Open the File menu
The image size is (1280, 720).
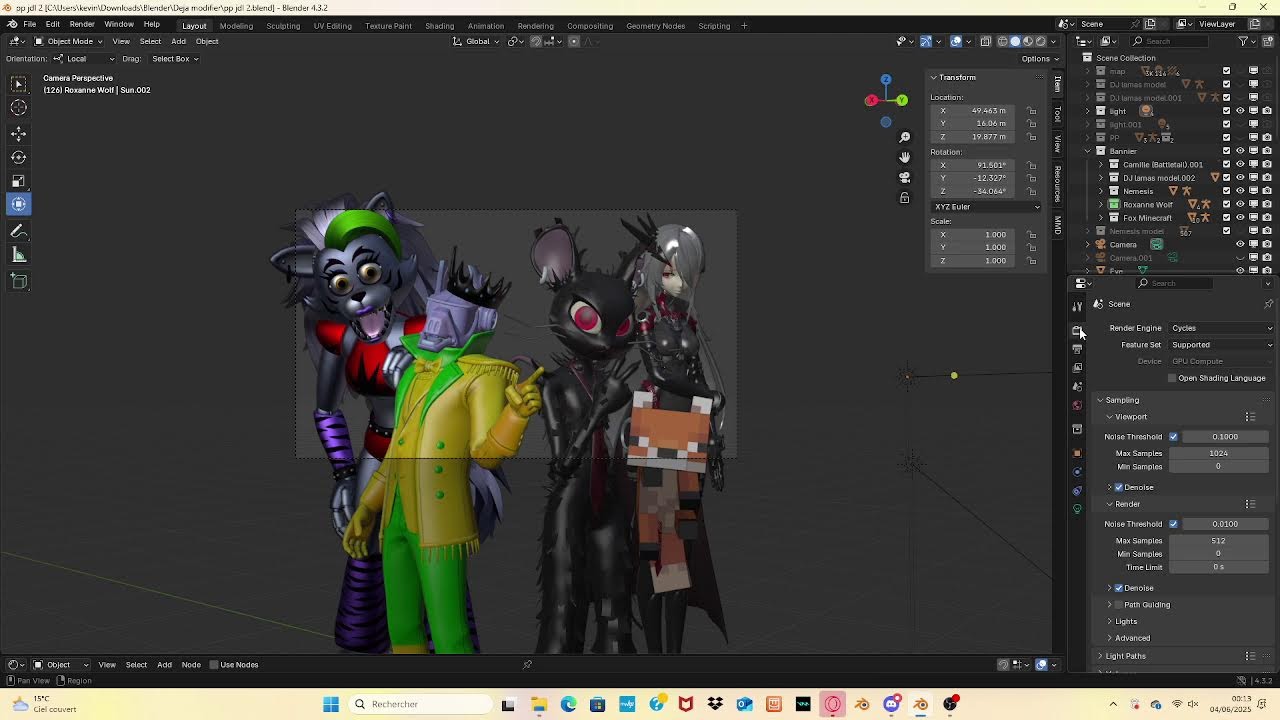(30, 24)
